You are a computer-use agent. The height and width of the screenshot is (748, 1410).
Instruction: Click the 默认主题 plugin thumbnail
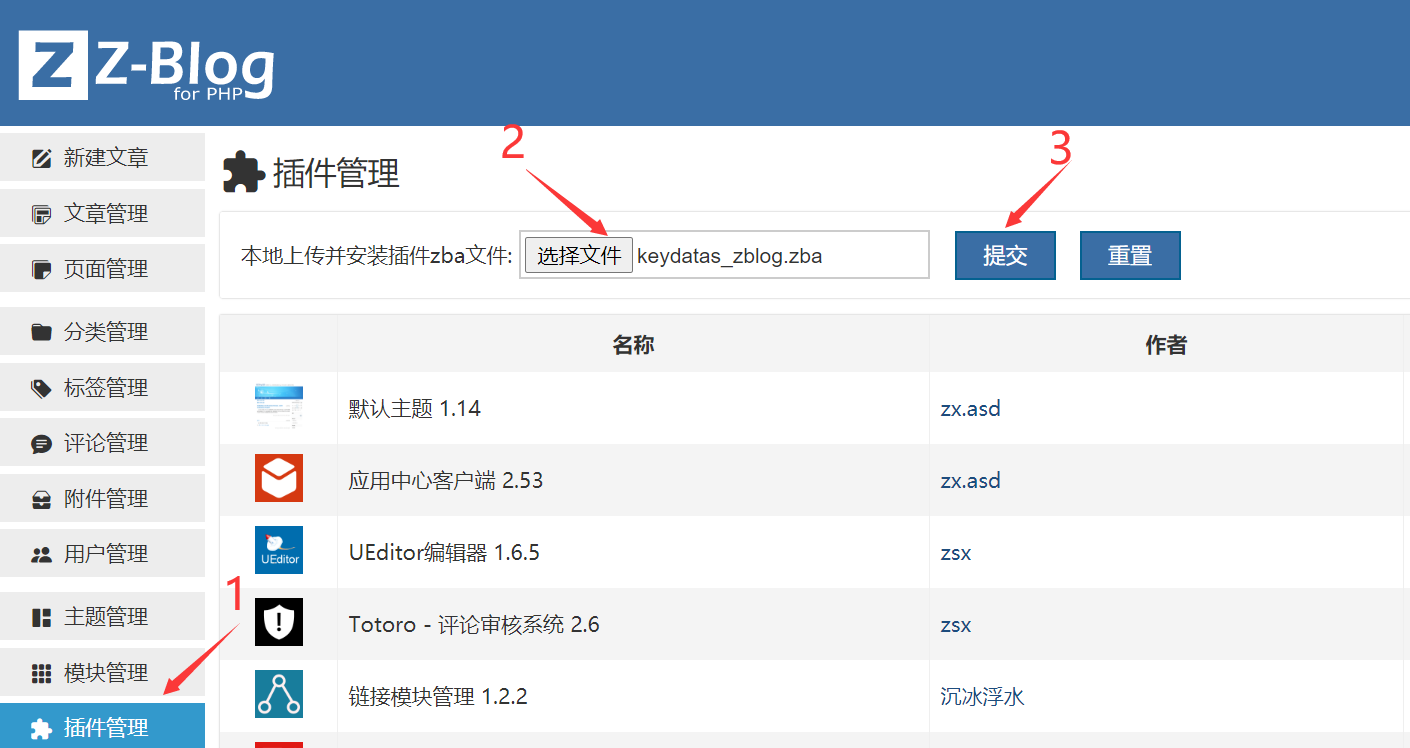(x=279, y=408)
